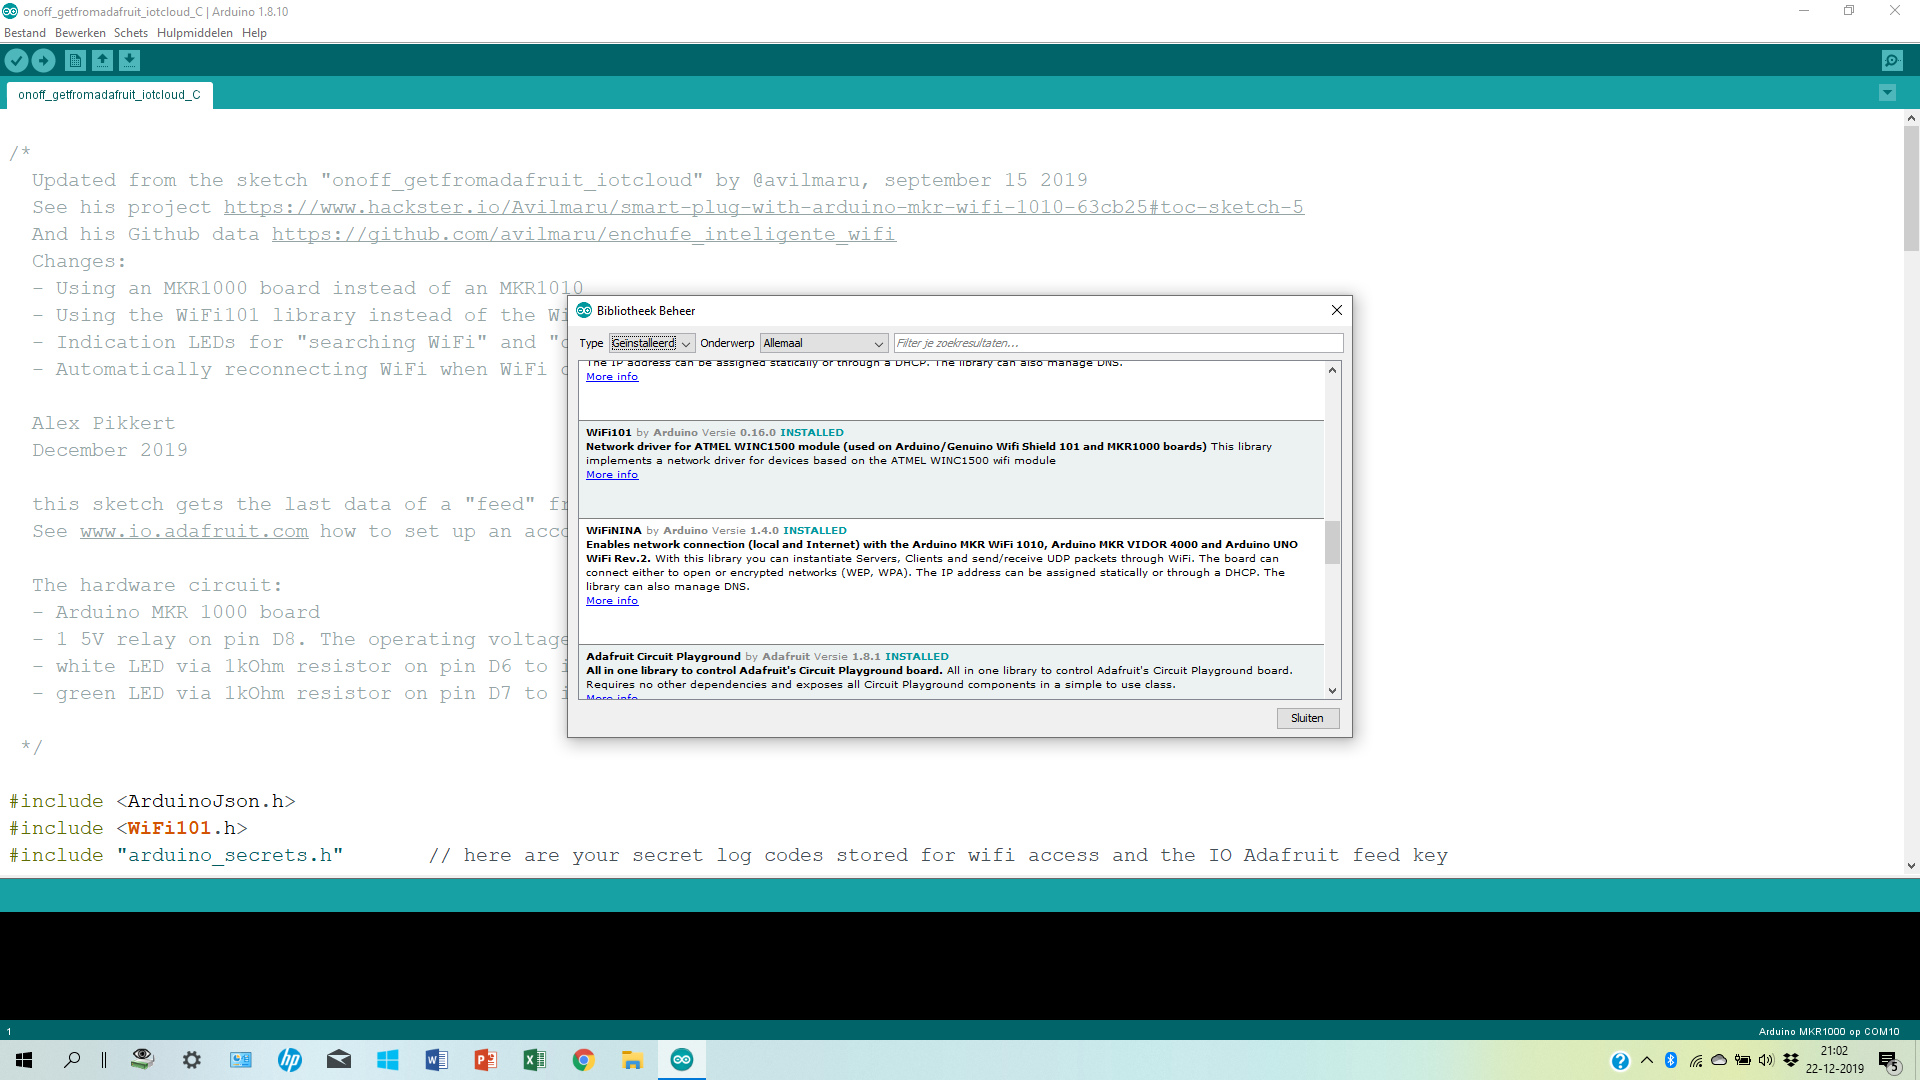Click the WiFi101.h include line
Screen dimensions: 1920x1080
coord(128,828)
